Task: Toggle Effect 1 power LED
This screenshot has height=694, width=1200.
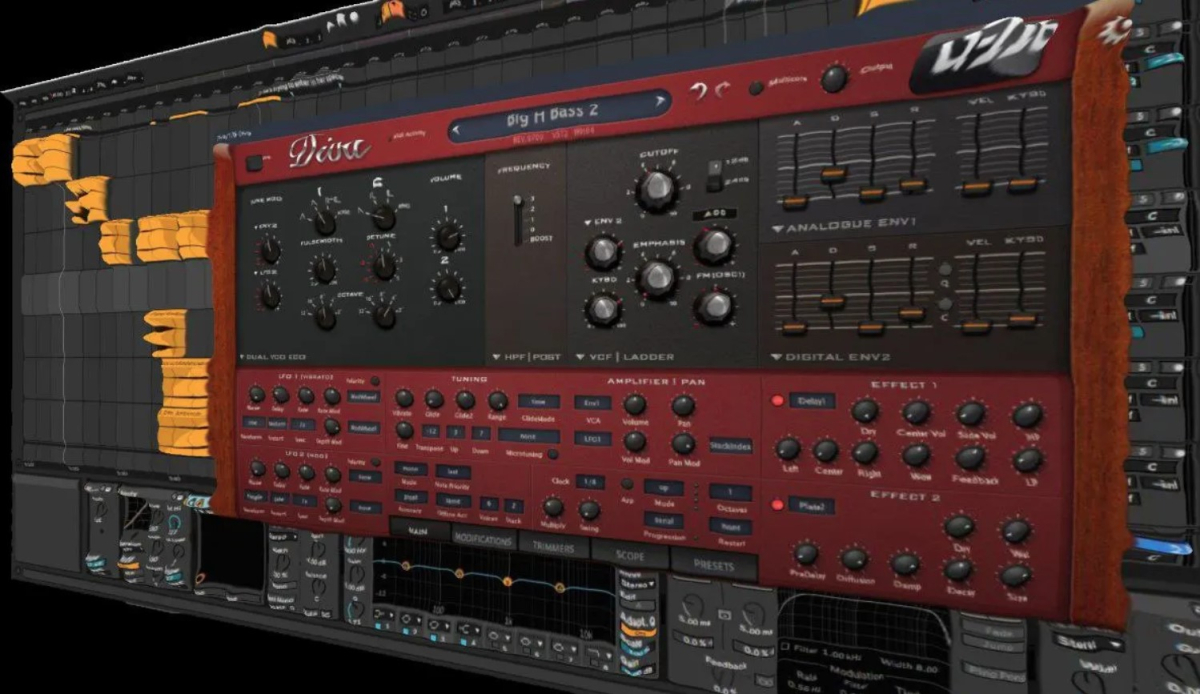Action: tap(776, 401)
